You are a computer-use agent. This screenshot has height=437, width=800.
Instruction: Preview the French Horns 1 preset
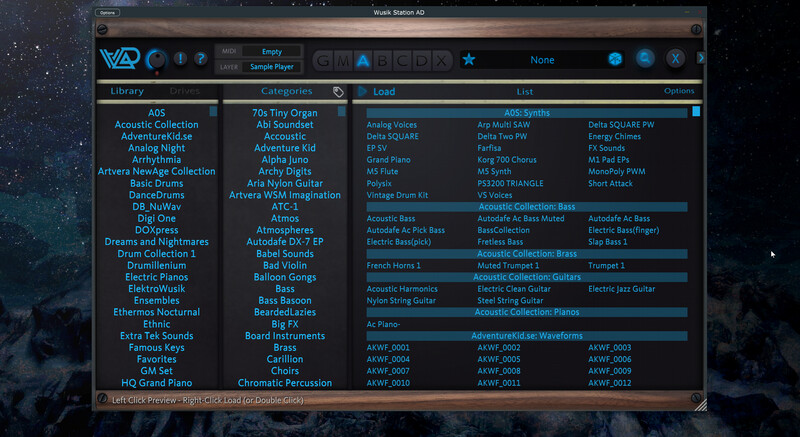[393, 265]
